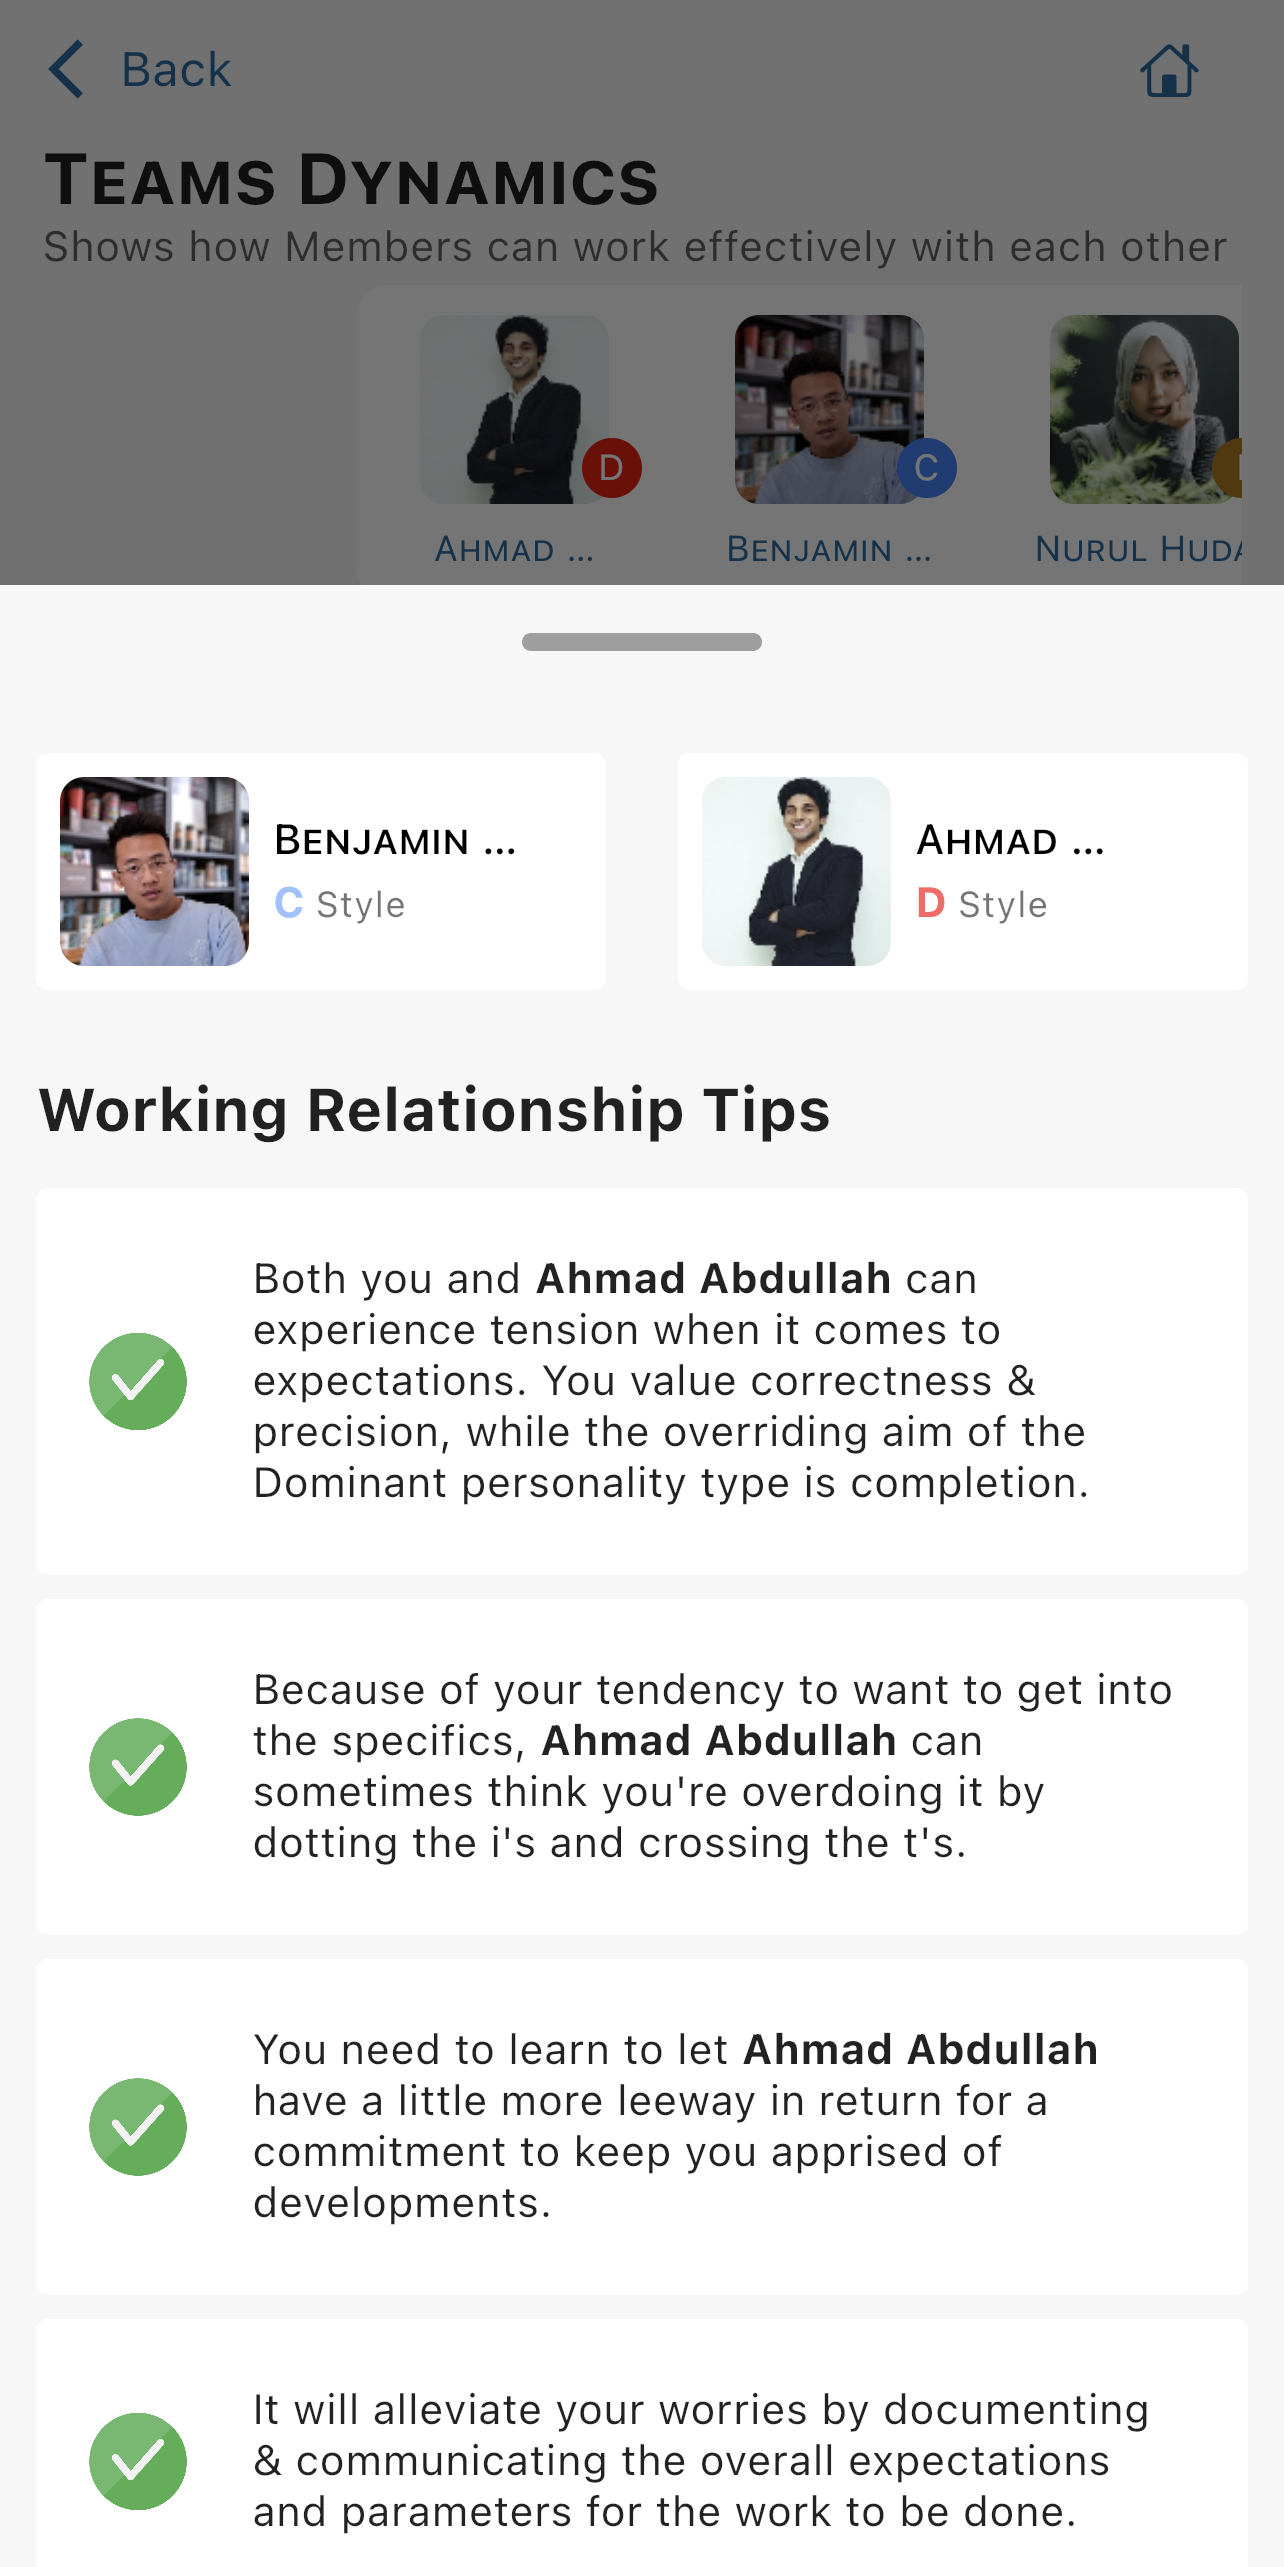This screenshot has height=2567, width=1284.
Task: Tap the checkmark beside the leeway tip
Action: click(138, 2126)
